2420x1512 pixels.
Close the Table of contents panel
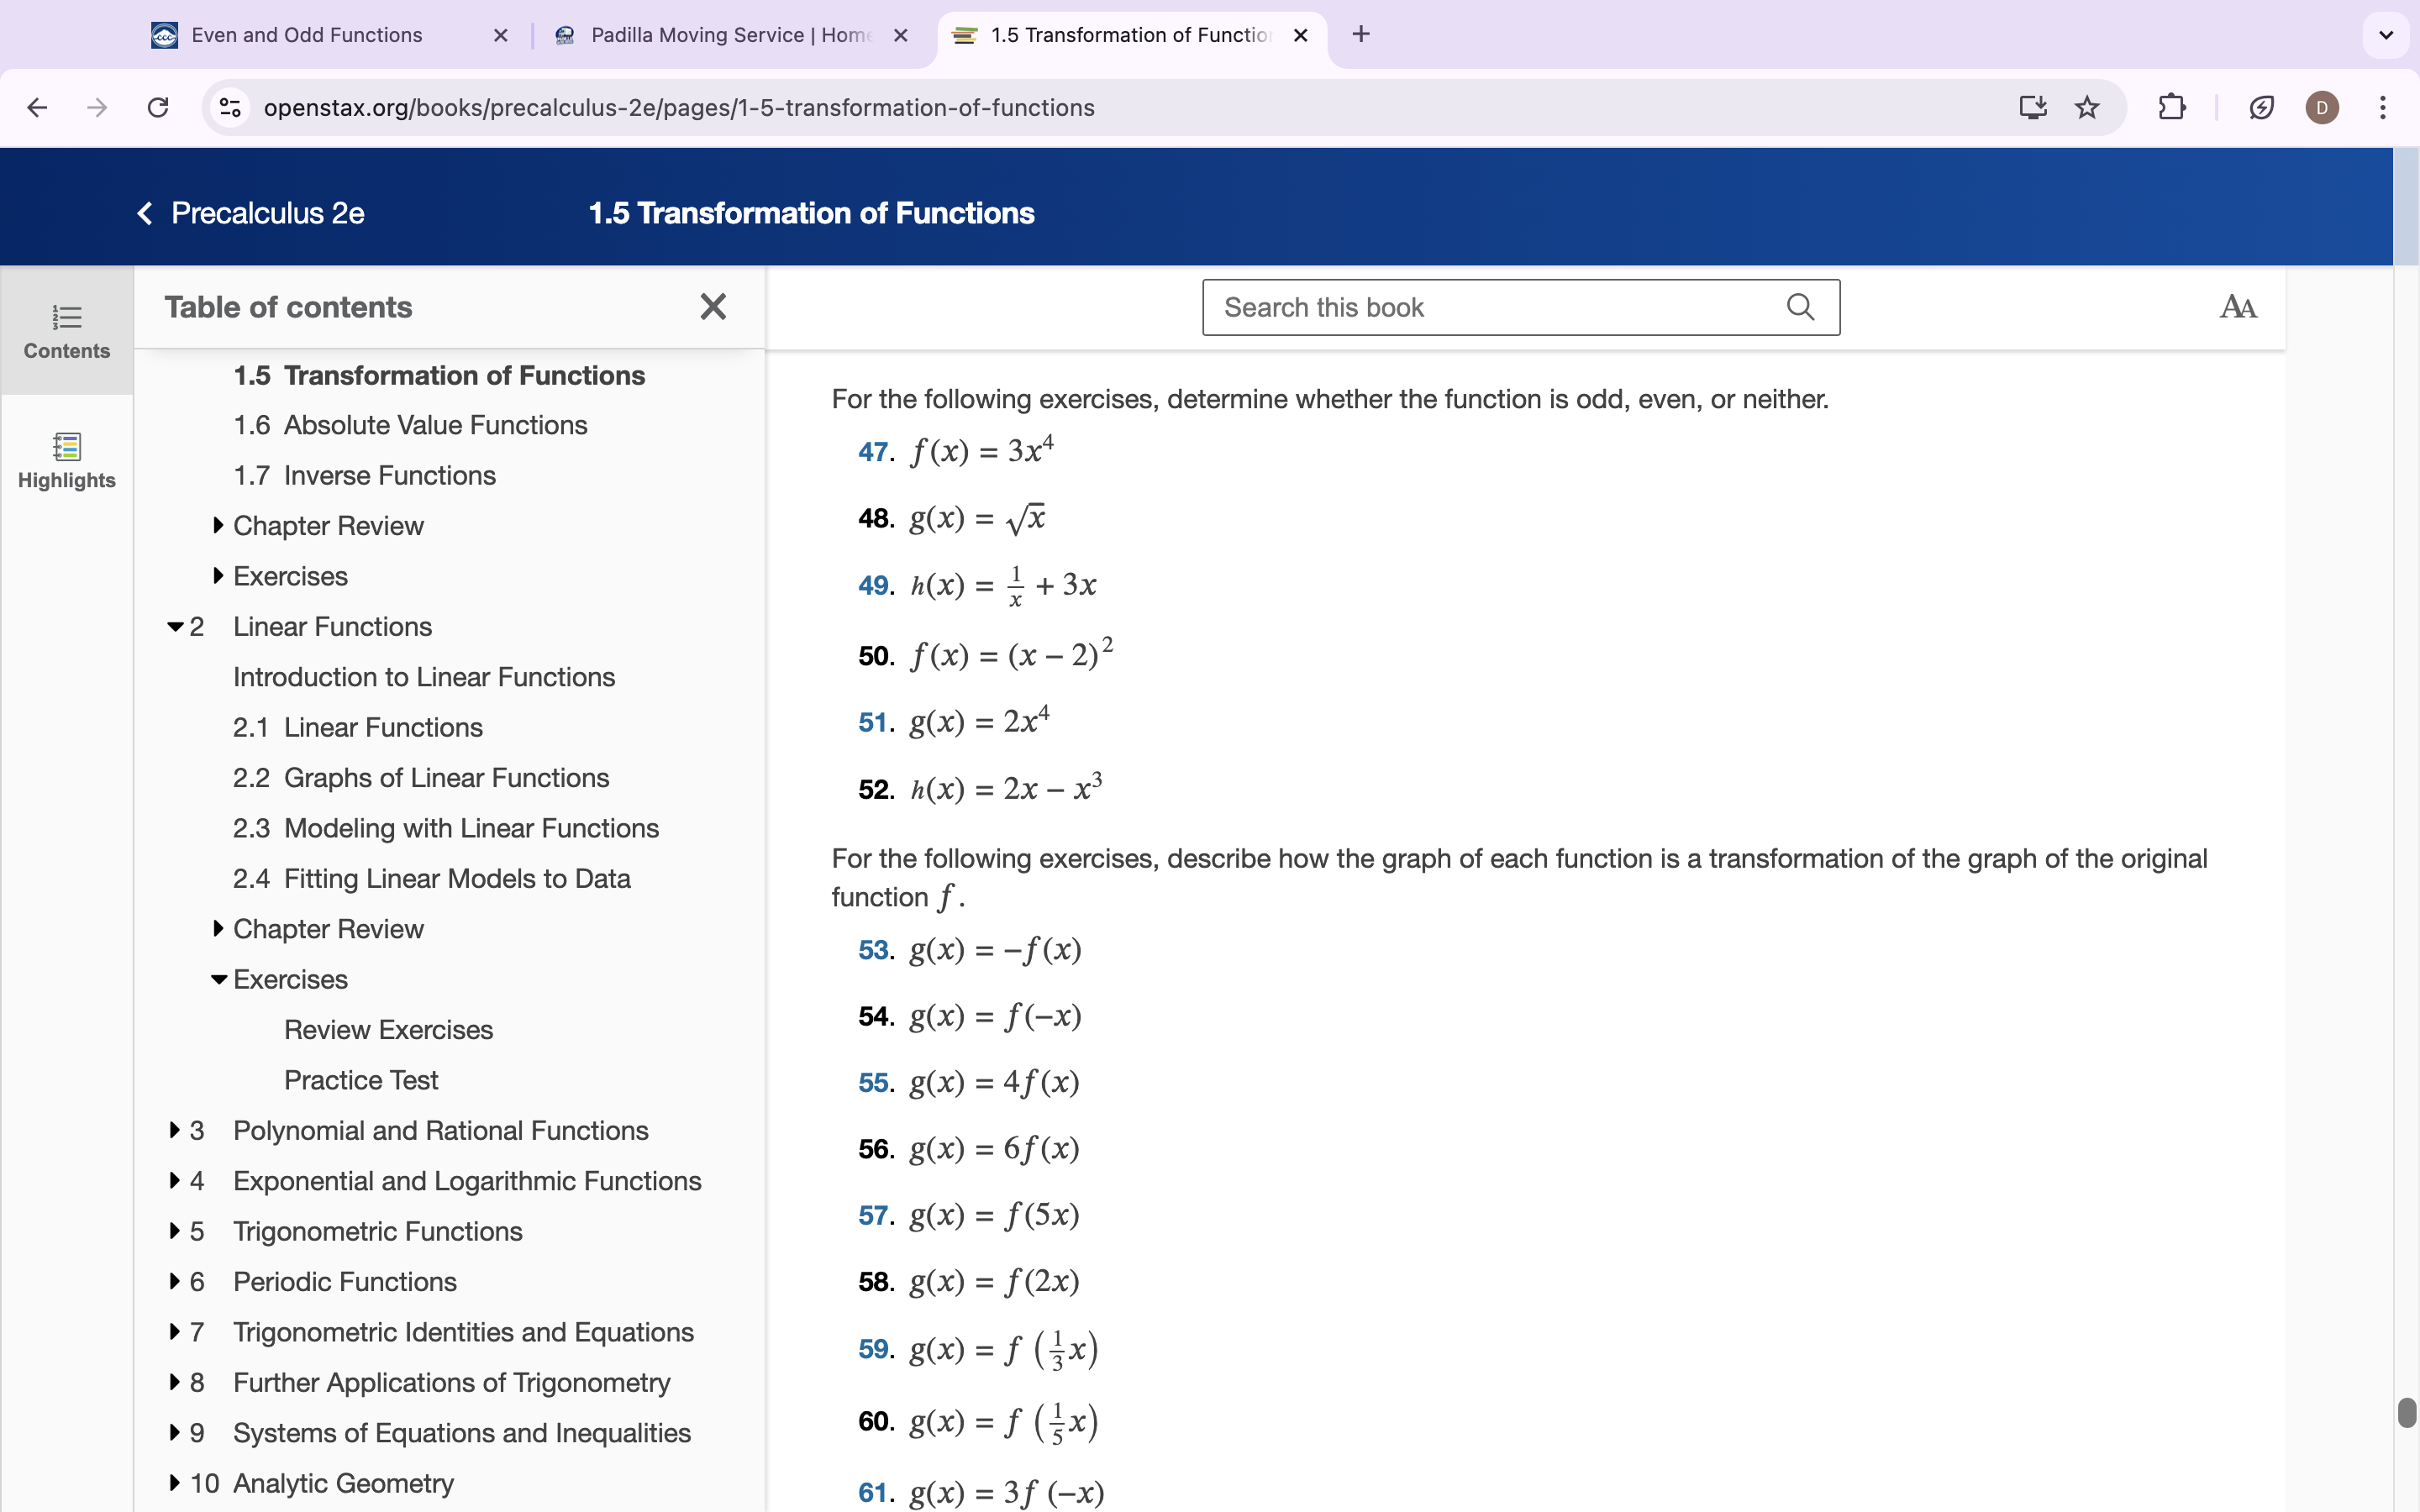pos(713,306)
